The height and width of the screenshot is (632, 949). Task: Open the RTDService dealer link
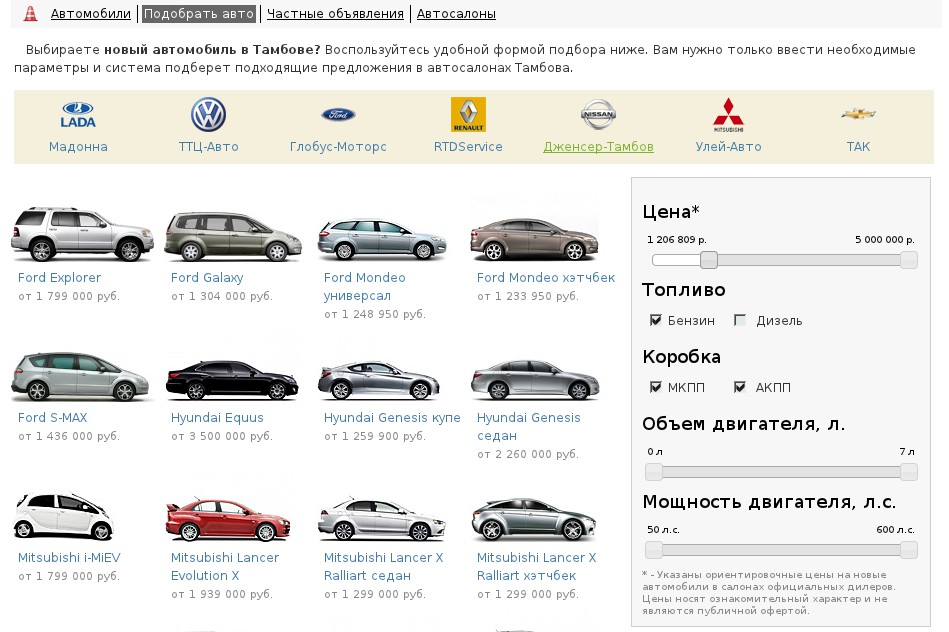(x=468, y=146)
